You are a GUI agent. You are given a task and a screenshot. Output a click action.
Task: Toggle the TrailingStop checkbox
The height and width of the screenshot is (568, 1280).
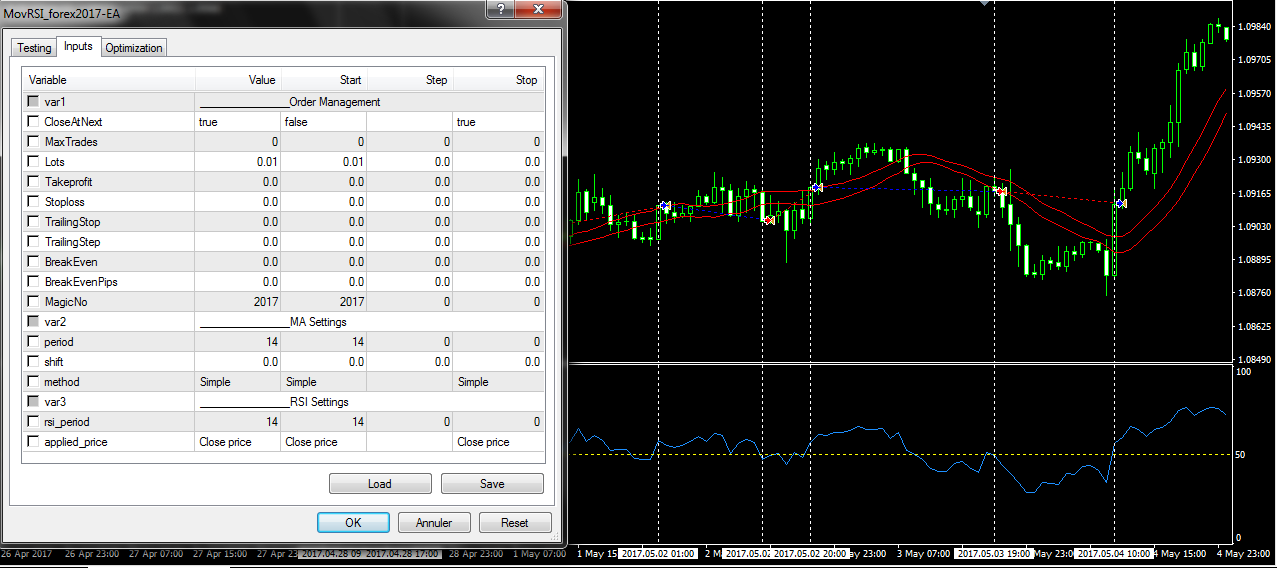click(x=34, y=222)
